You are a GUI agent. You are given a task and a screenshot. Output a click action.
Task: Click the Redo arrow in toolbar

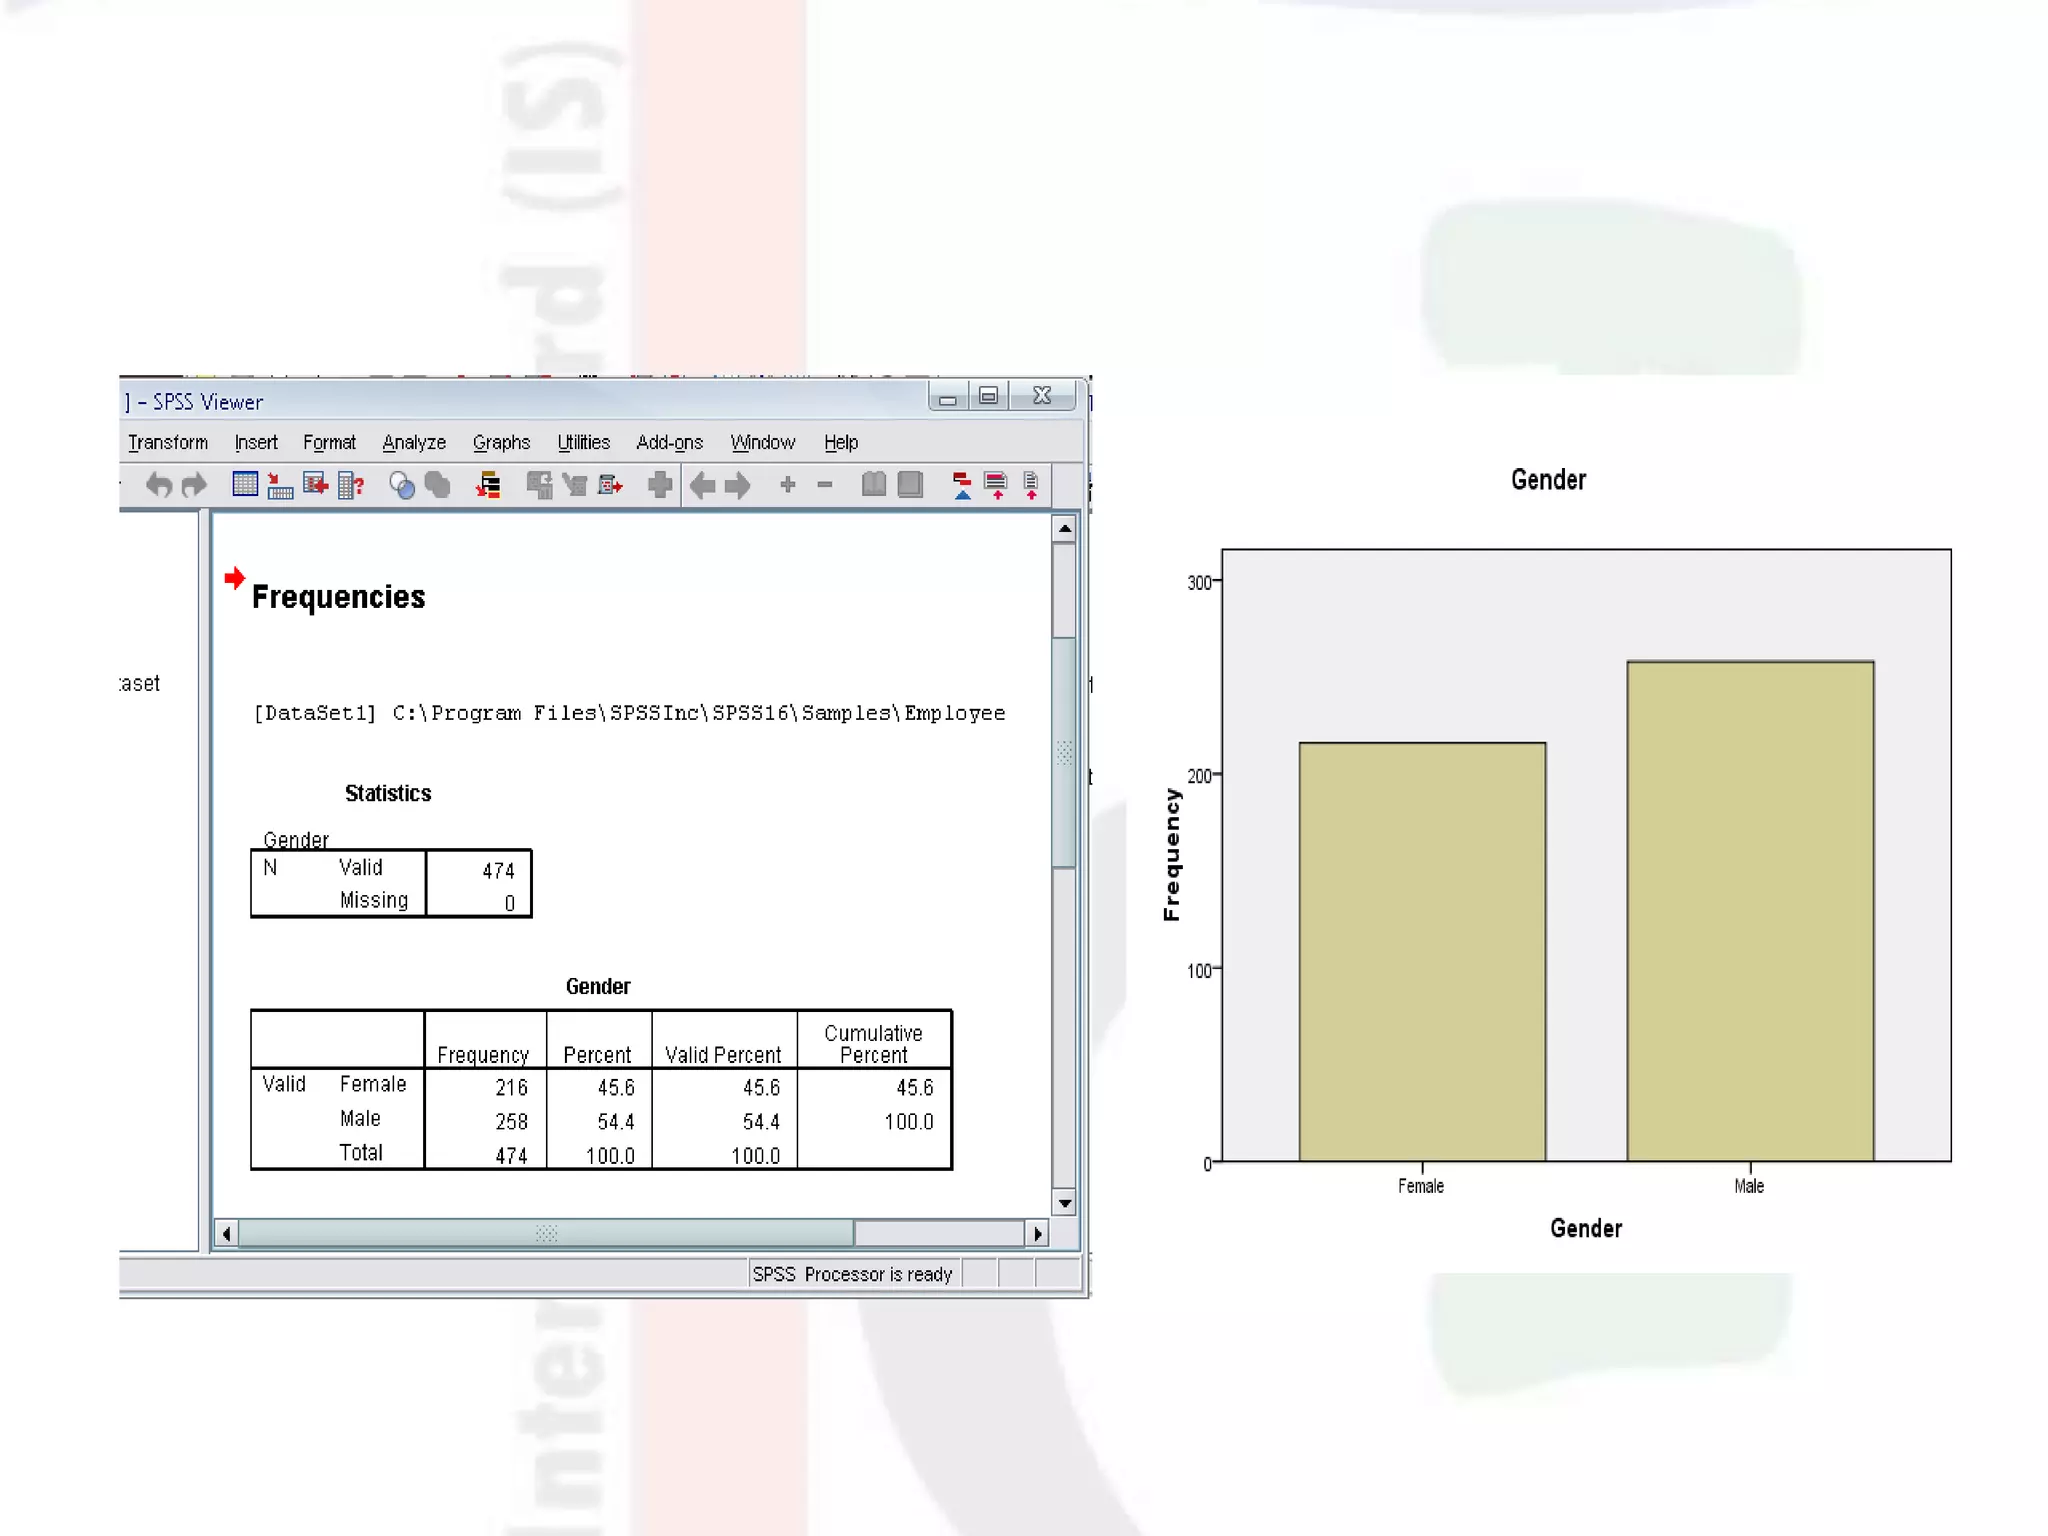tap(194, 486)
